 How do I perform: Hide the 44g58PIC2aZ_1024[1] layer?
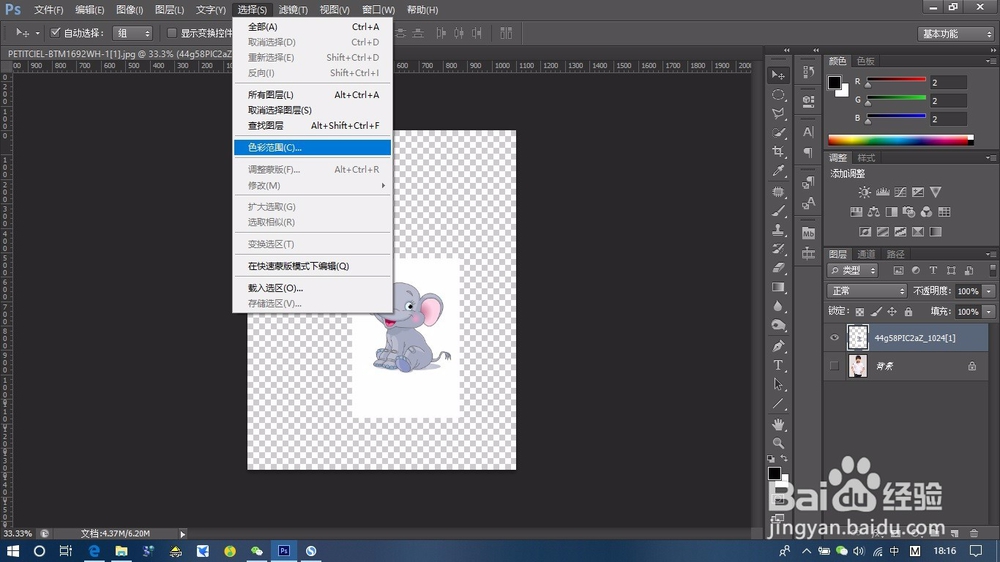[x=834, y=338]
